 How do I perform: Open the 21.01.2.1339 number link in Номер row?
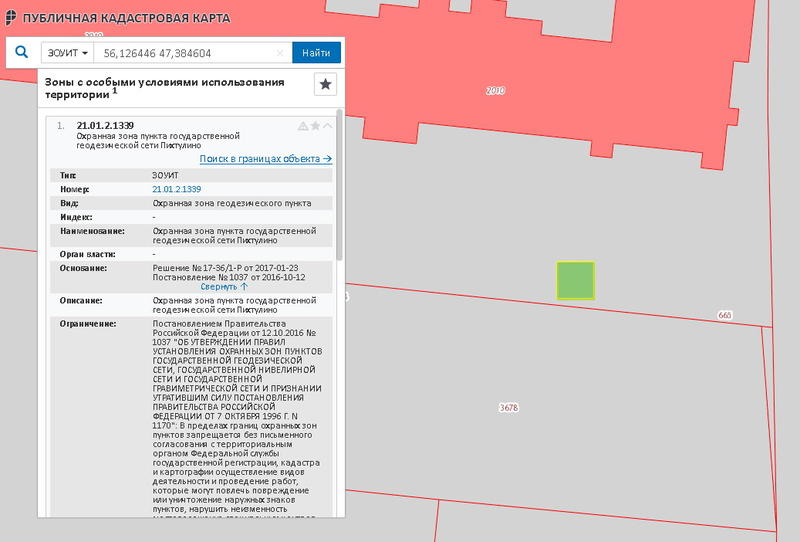pos(177,189)
